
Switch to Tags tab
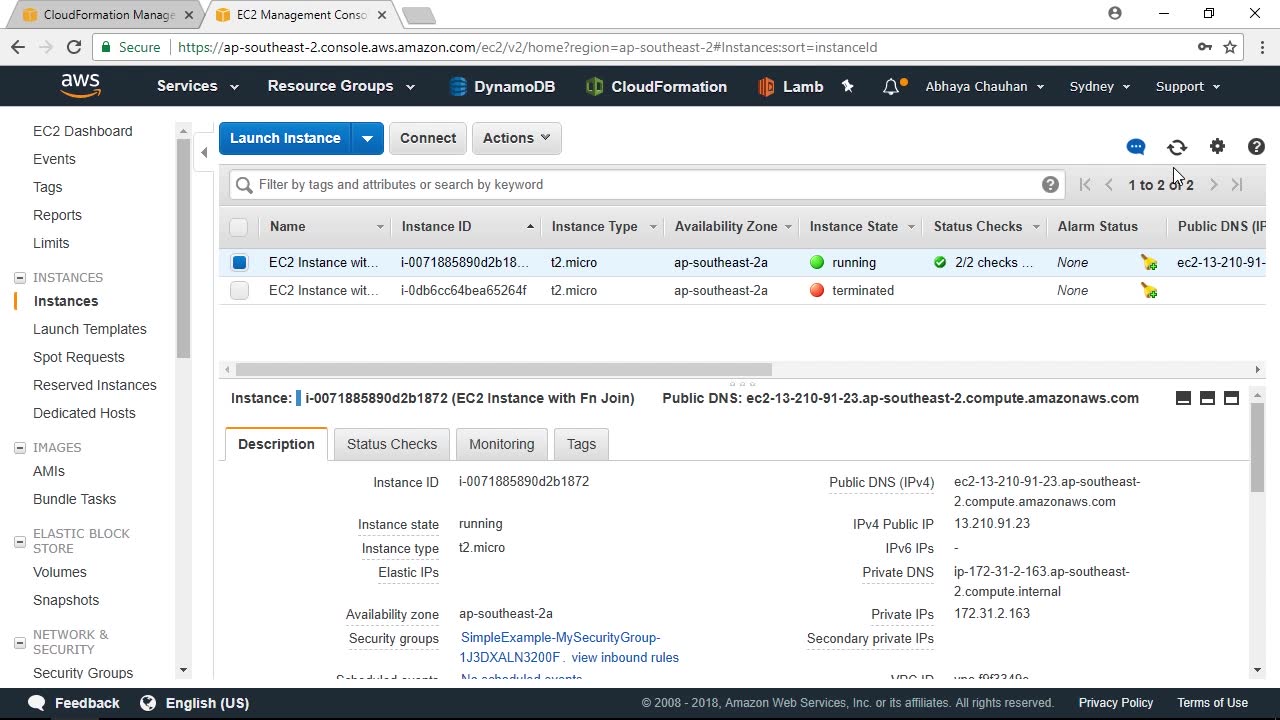[581, 444]
